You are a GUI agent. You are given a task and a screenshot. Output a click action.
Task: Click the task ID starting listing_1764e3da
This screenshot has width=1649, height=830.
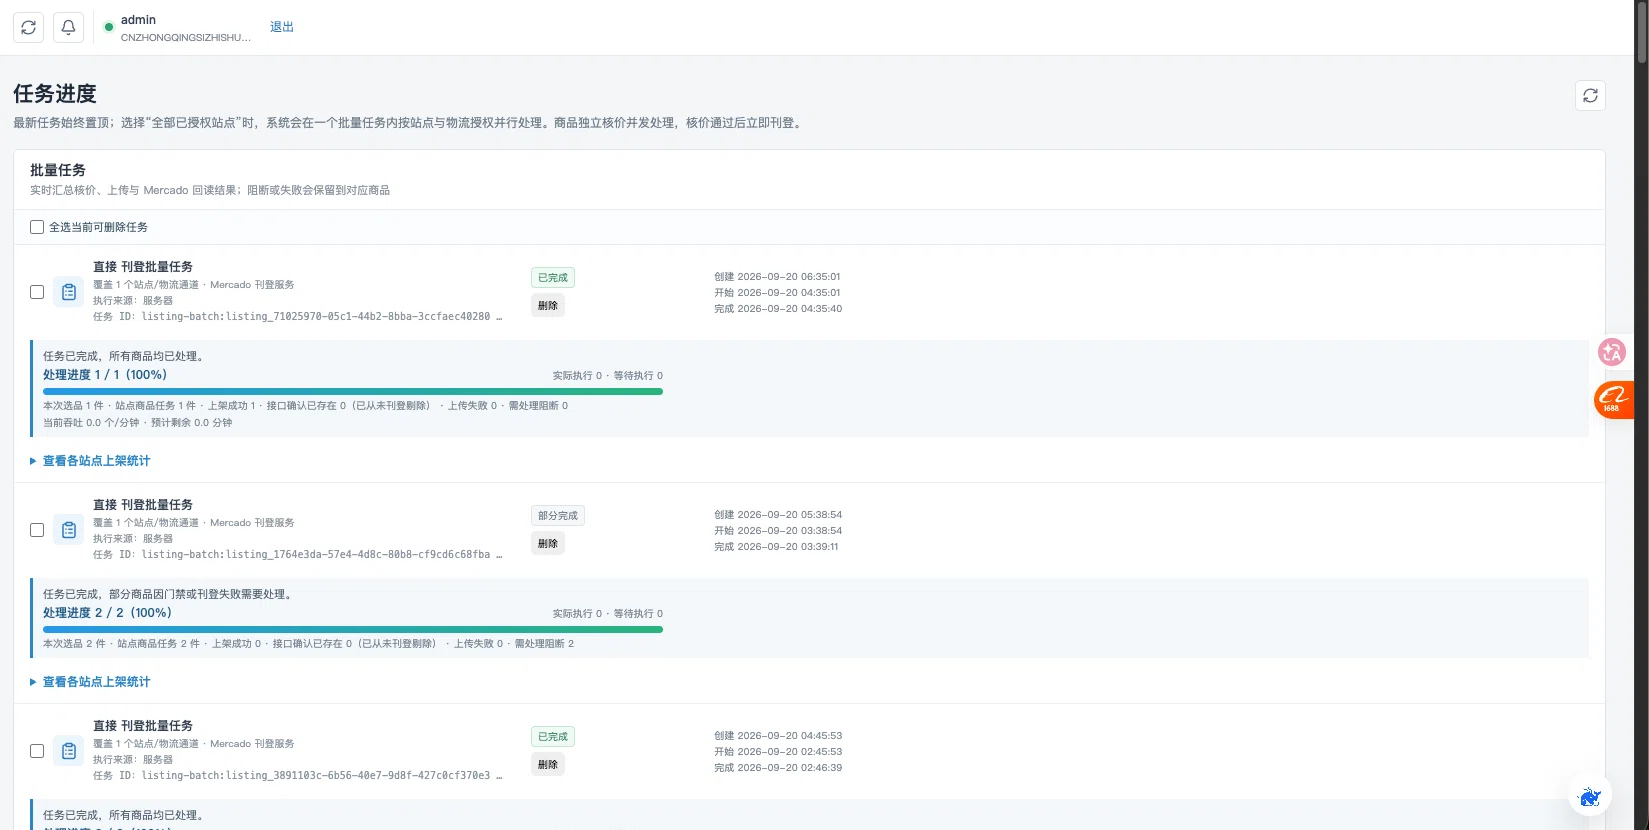[298, 554]
